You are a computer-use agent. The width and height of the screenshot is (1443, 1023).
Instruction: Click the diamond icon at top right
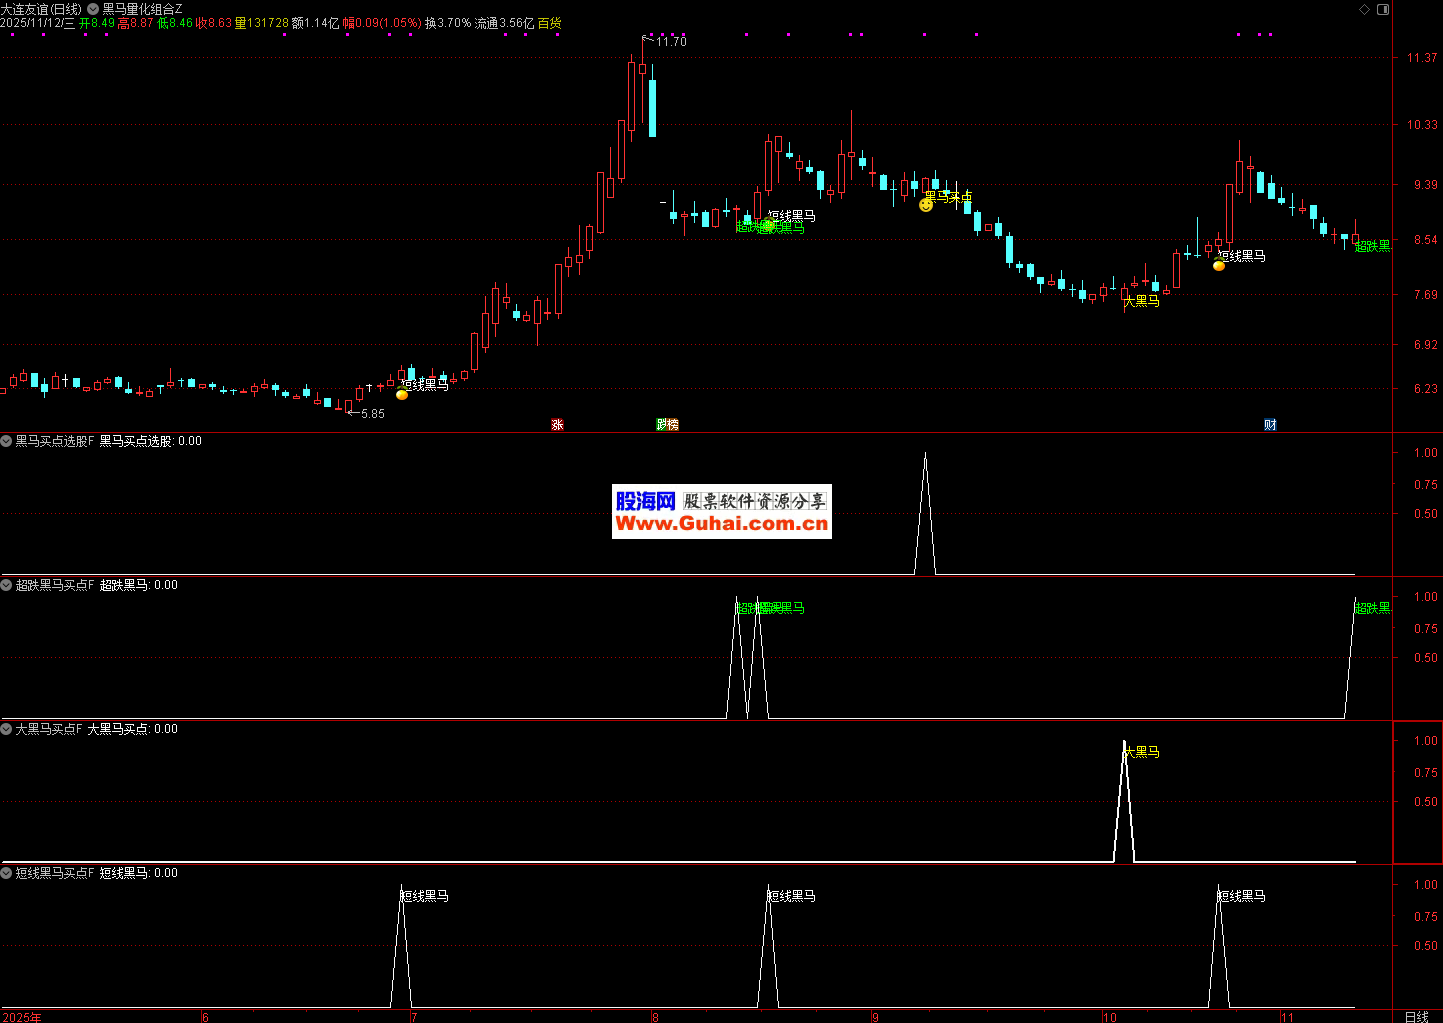[x=1364, y=9]
